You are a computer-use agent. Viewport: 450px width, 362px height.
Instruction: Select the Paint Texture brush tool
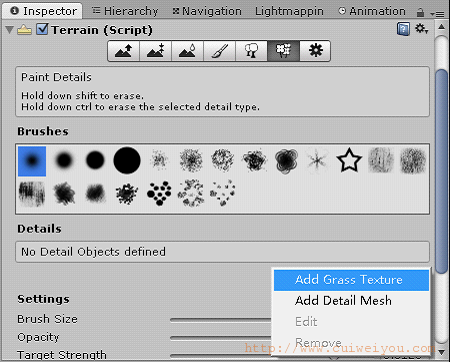(x=219, y=51)
